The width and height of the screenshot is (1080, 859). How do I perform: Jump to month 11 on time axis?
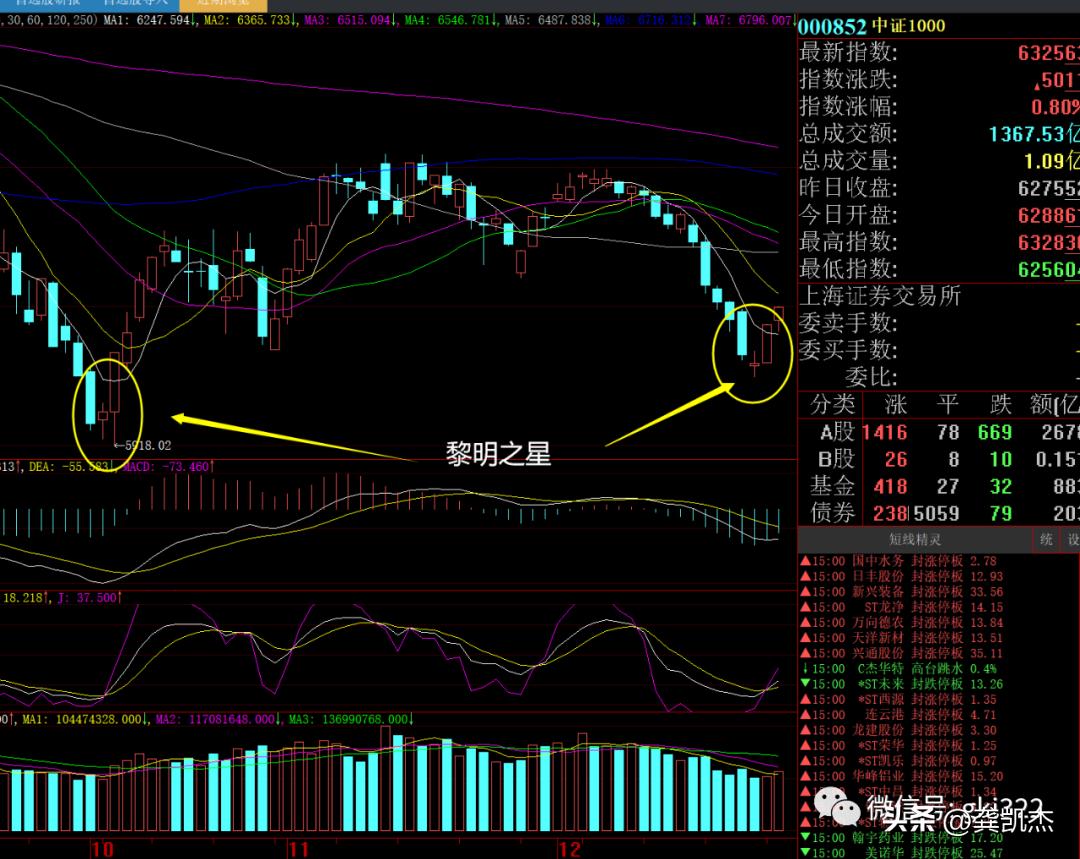pyautogui.click(x=298, y=849)
